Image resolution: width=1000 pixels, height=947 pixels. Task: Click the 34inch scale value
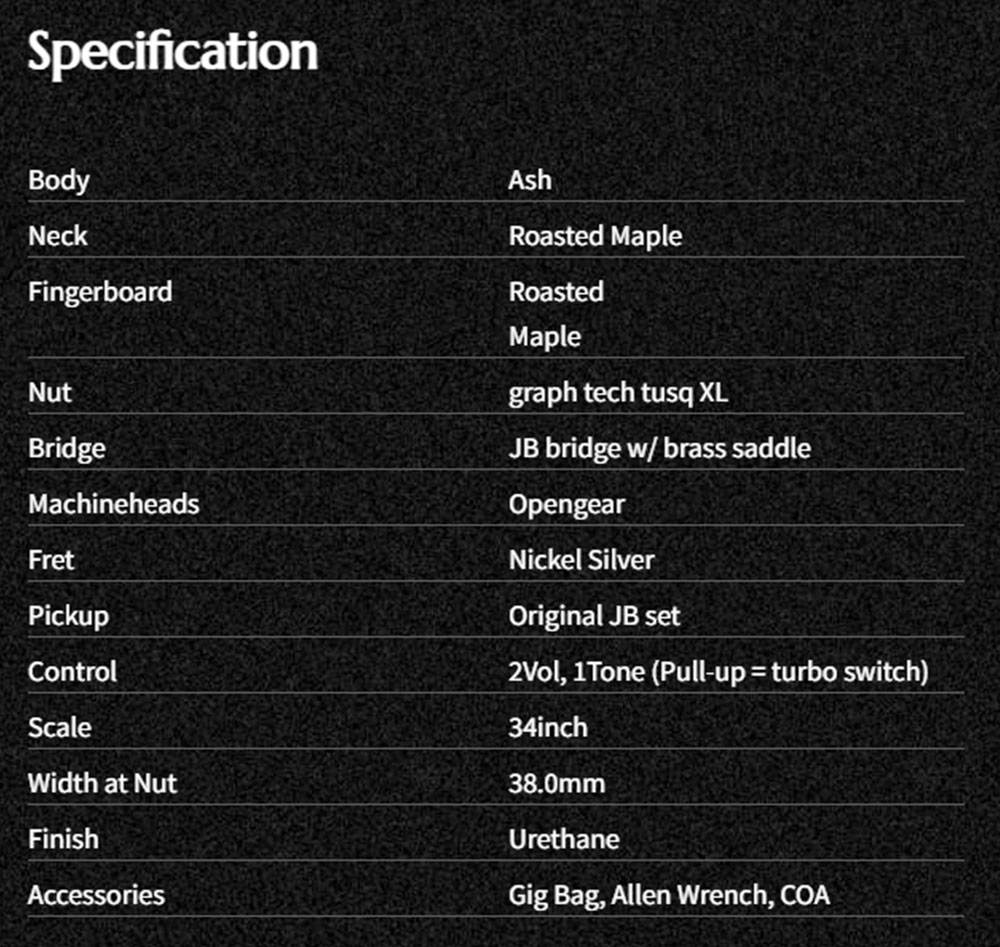click(x=548, y=728)
